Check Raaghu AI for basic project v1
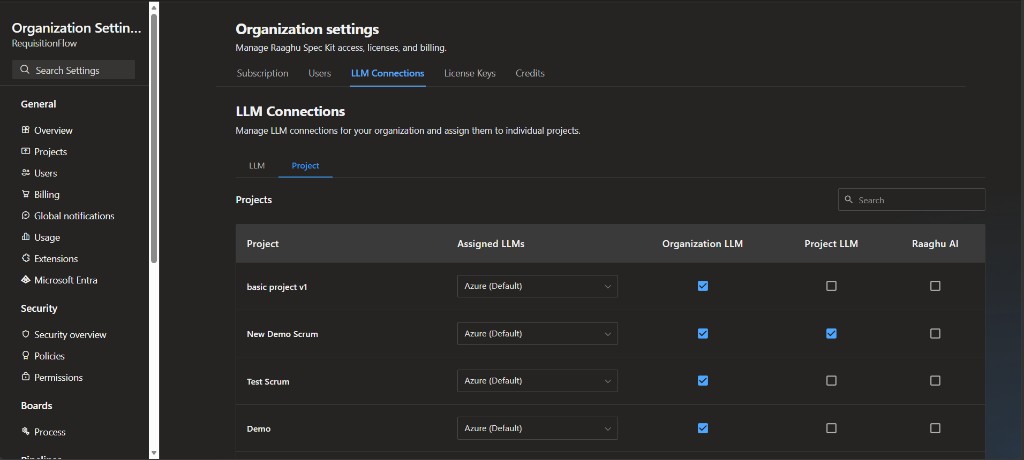The image size is (1024, 460). pyautogui.click(x=935, y=286)
